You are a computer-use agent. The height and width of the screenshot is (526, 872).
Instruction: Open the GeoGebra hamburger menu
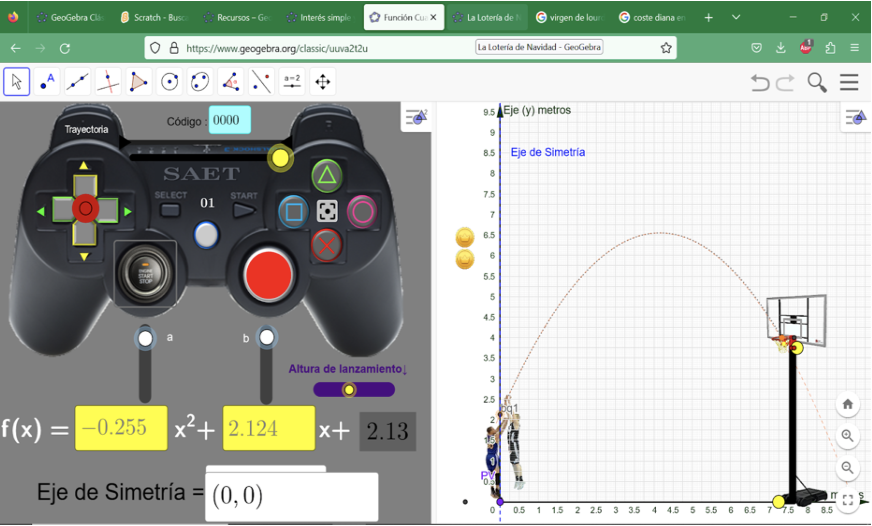(849, 83)
